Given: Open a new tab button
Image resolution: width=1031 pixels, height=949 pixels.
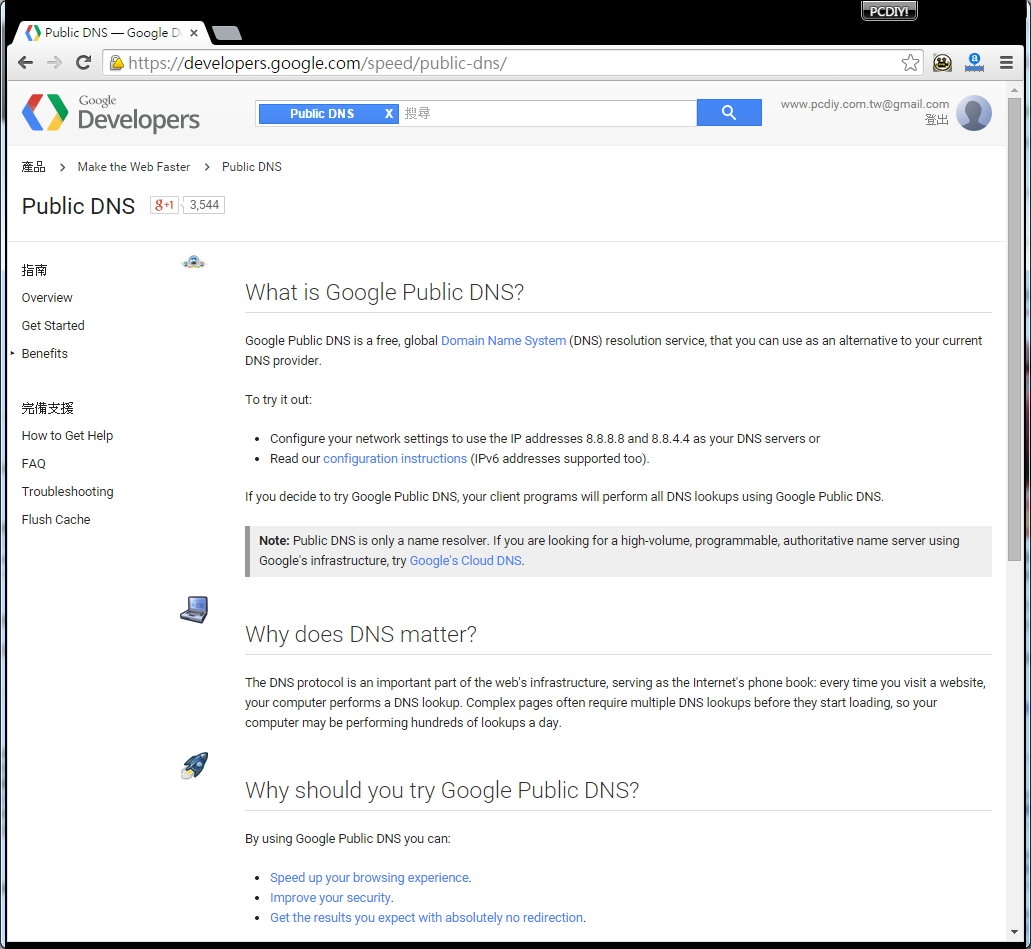Looking at the screenshot, I should tap(228, 33).
